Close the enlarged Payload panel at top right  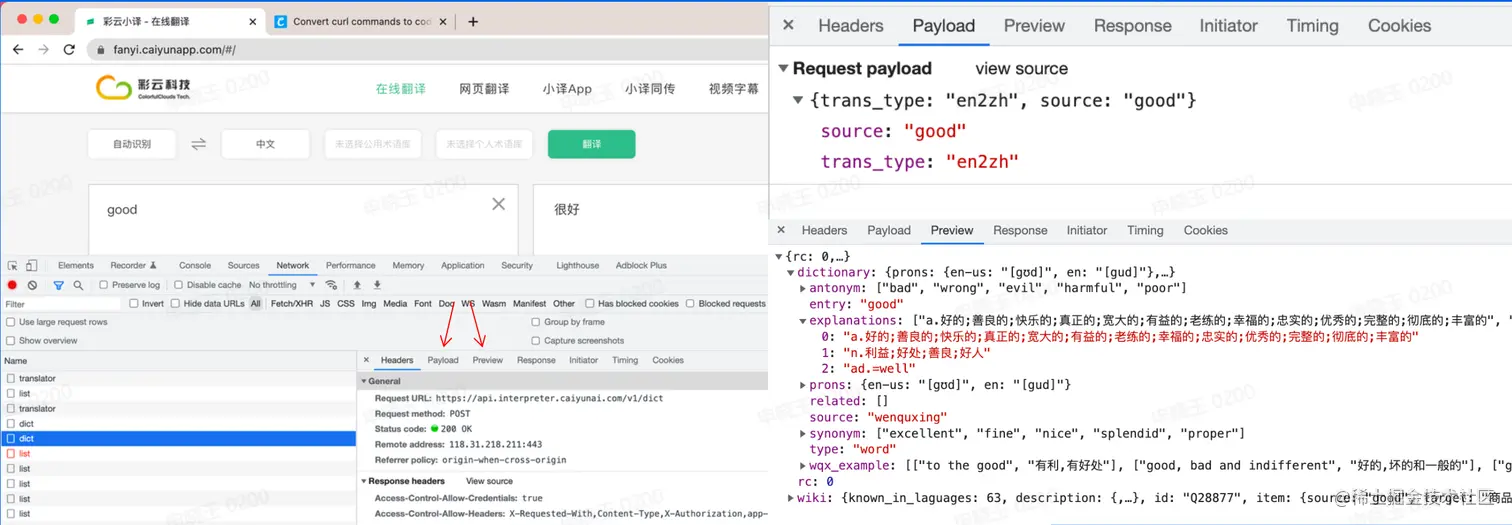788,26
